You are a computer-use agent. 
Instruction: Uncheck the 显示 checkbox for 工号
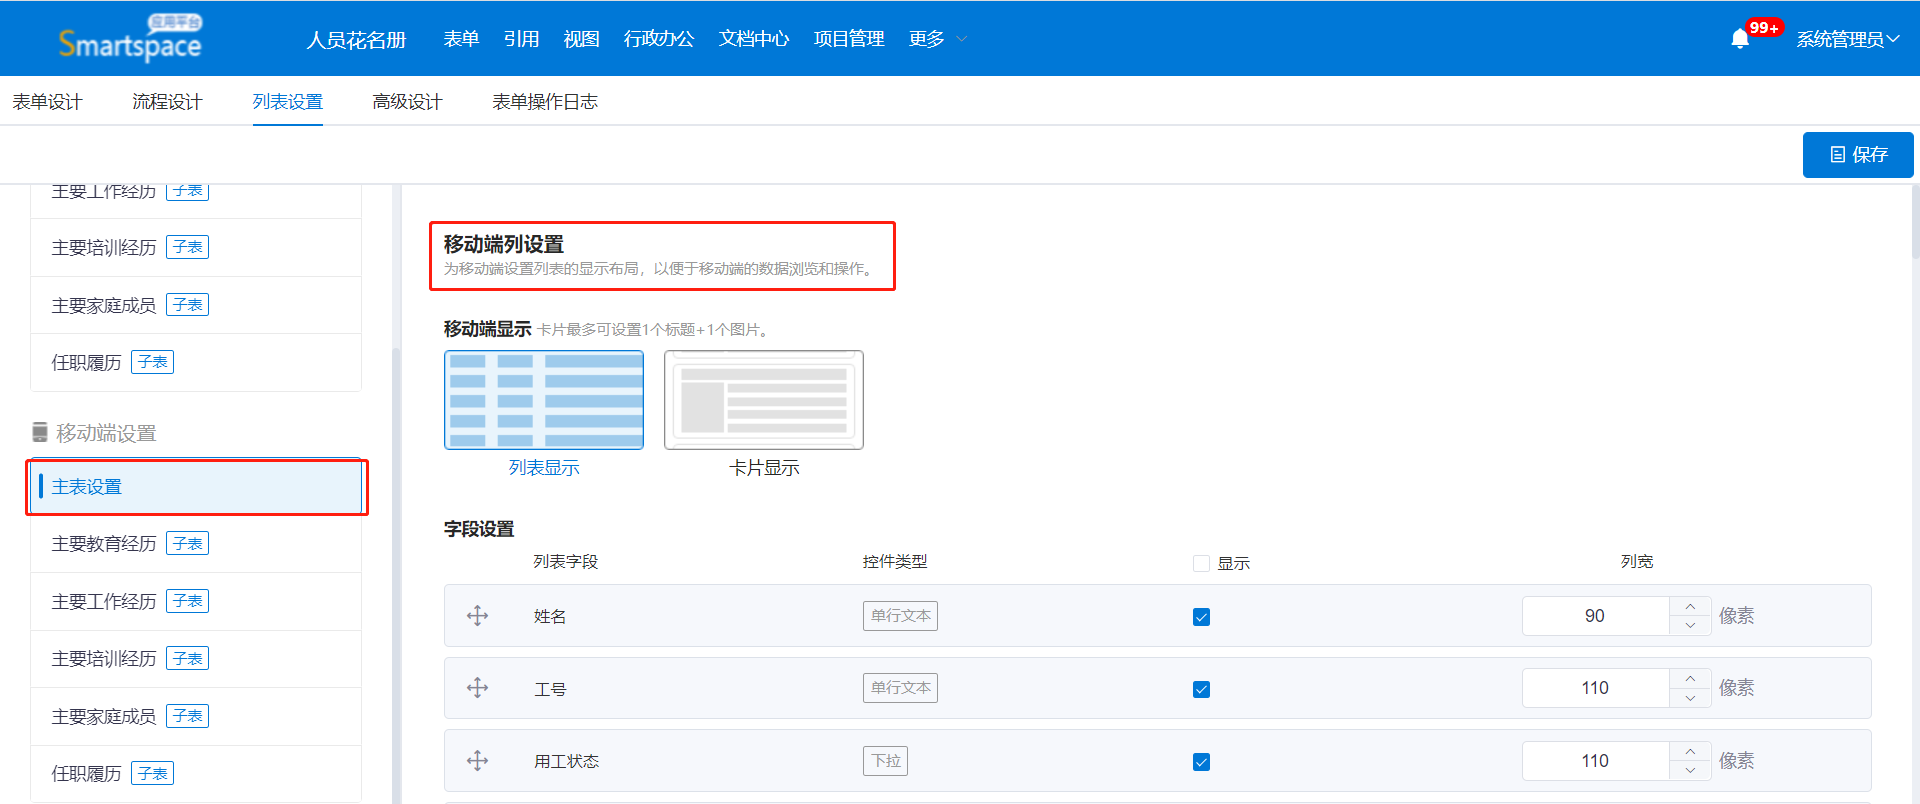[x=1201, y=689]
